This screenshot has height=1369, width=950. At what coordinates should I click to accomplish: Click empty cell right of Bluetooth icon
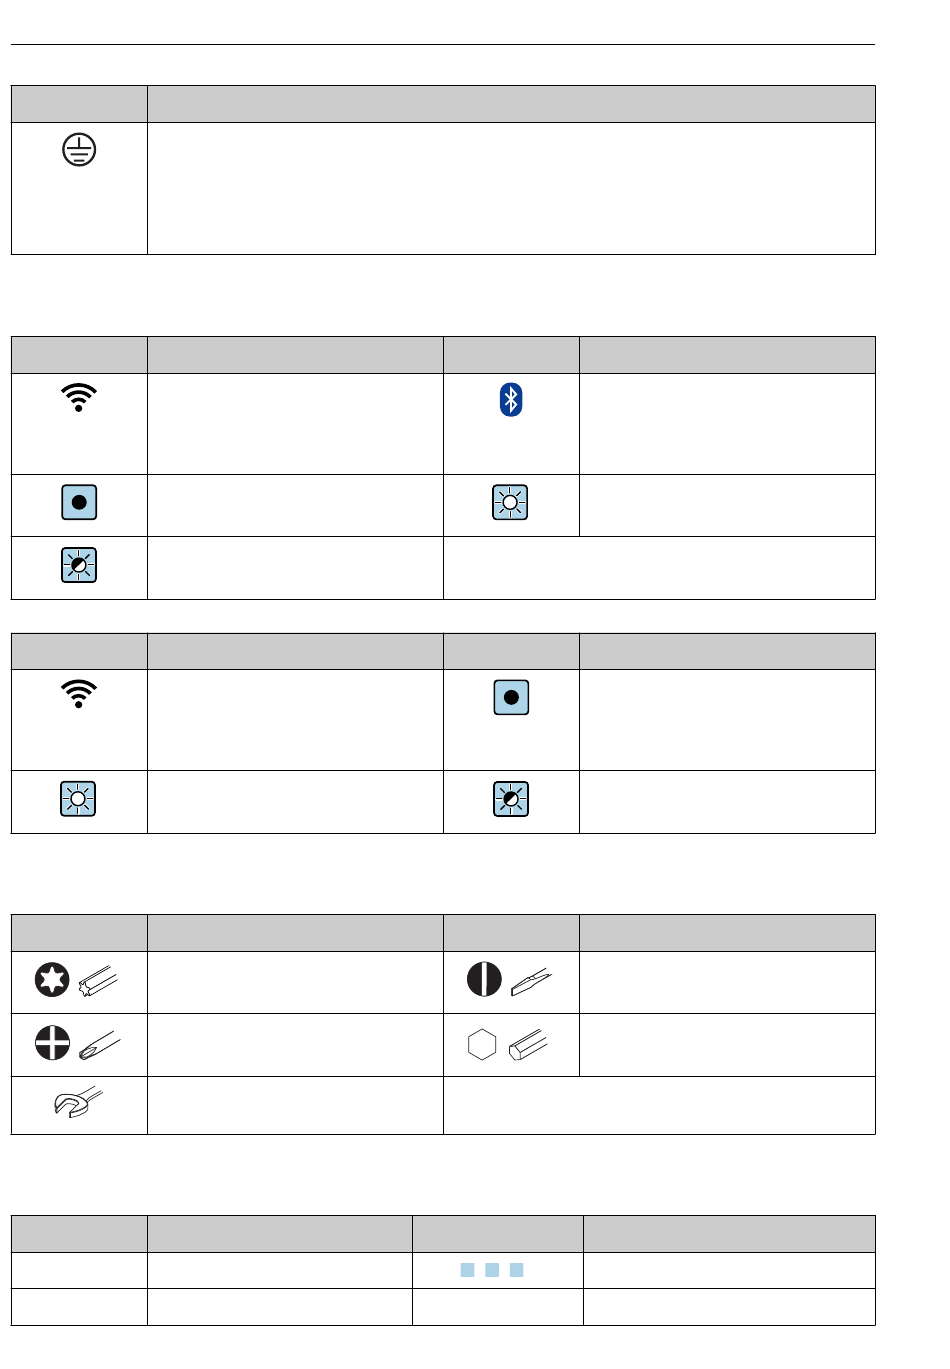727,424
